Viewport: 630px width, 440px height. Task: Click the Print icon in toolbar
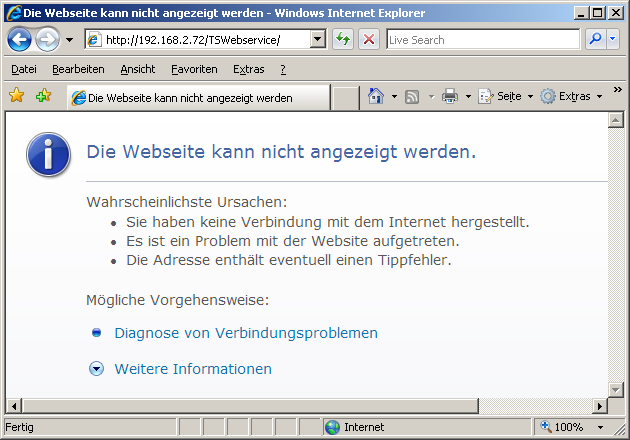click(450, 97)
